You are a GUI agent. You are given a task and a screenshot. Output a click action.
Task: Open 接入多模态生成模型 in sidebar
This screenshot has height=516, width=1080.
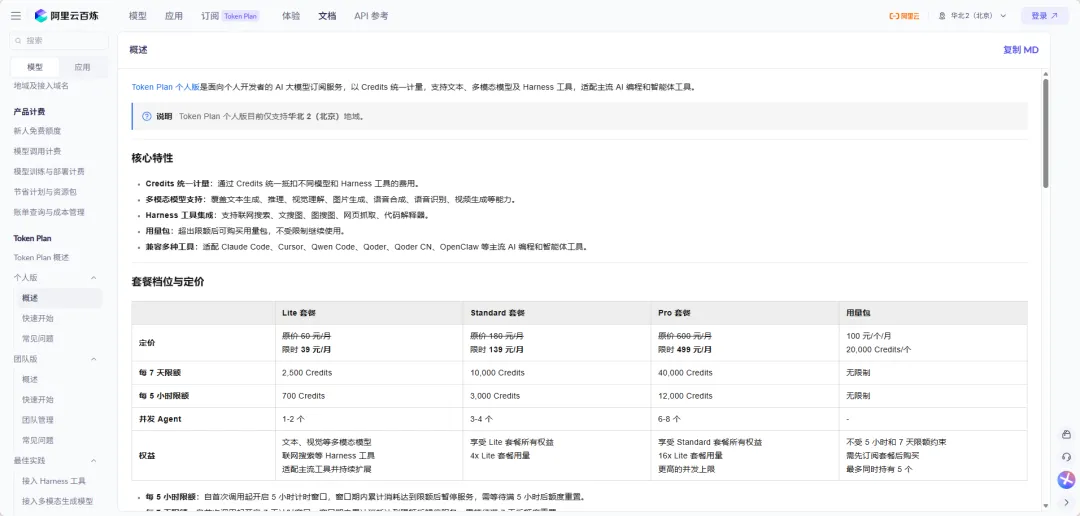click(x=57, y=501)
